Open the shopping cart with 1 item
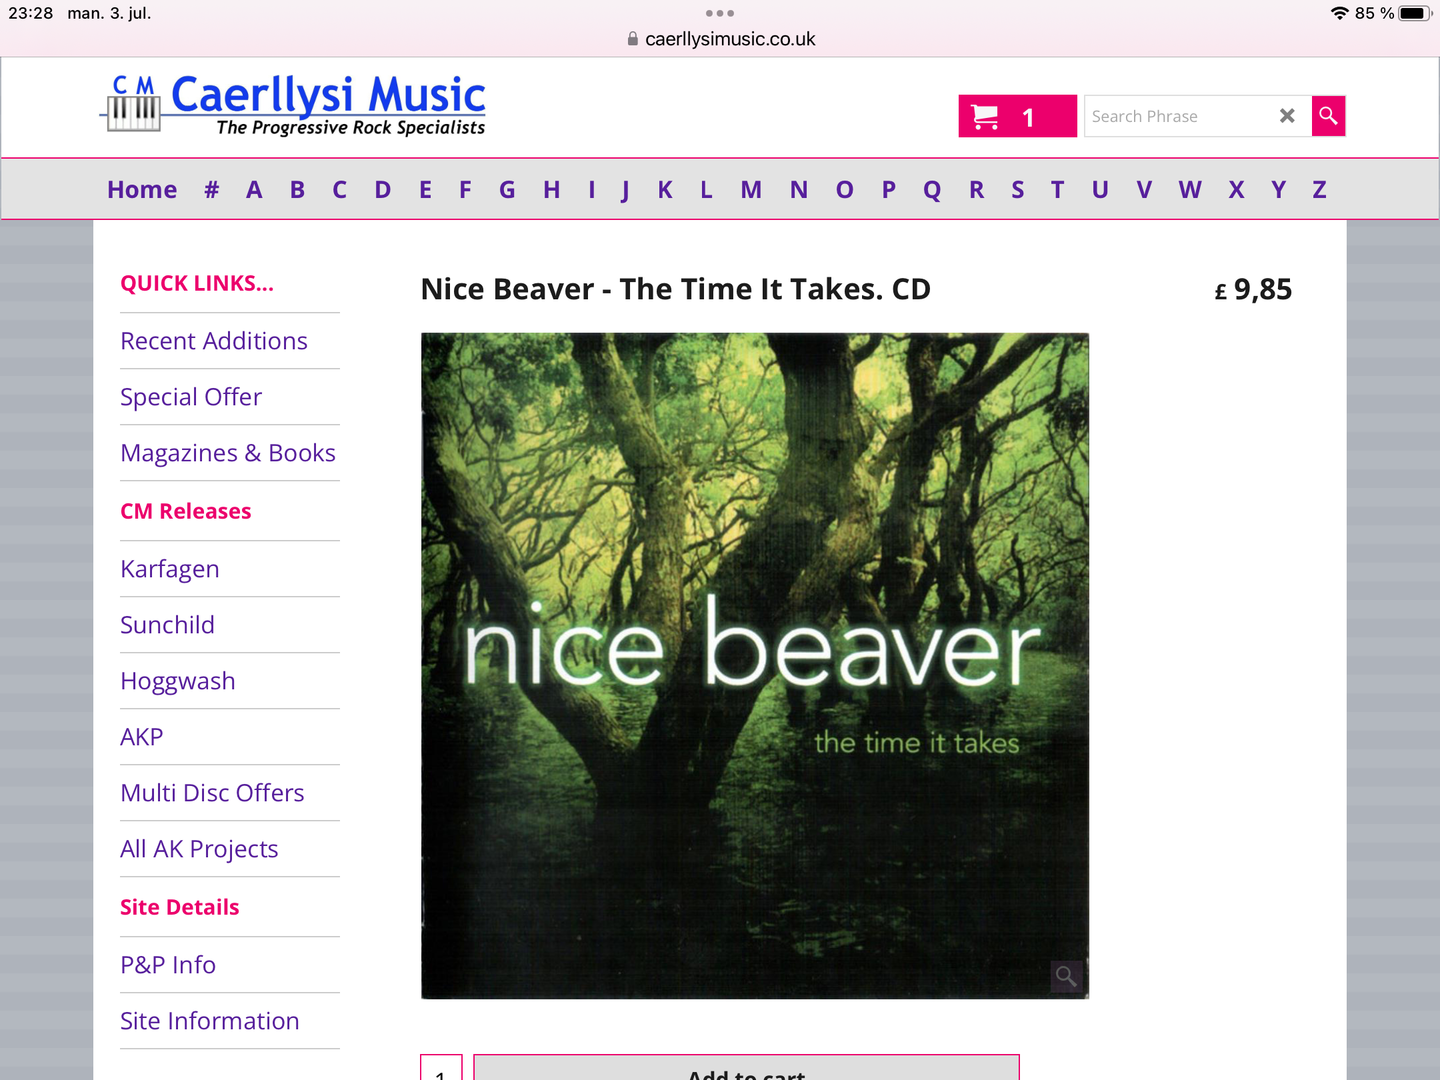 (1017, 116)
